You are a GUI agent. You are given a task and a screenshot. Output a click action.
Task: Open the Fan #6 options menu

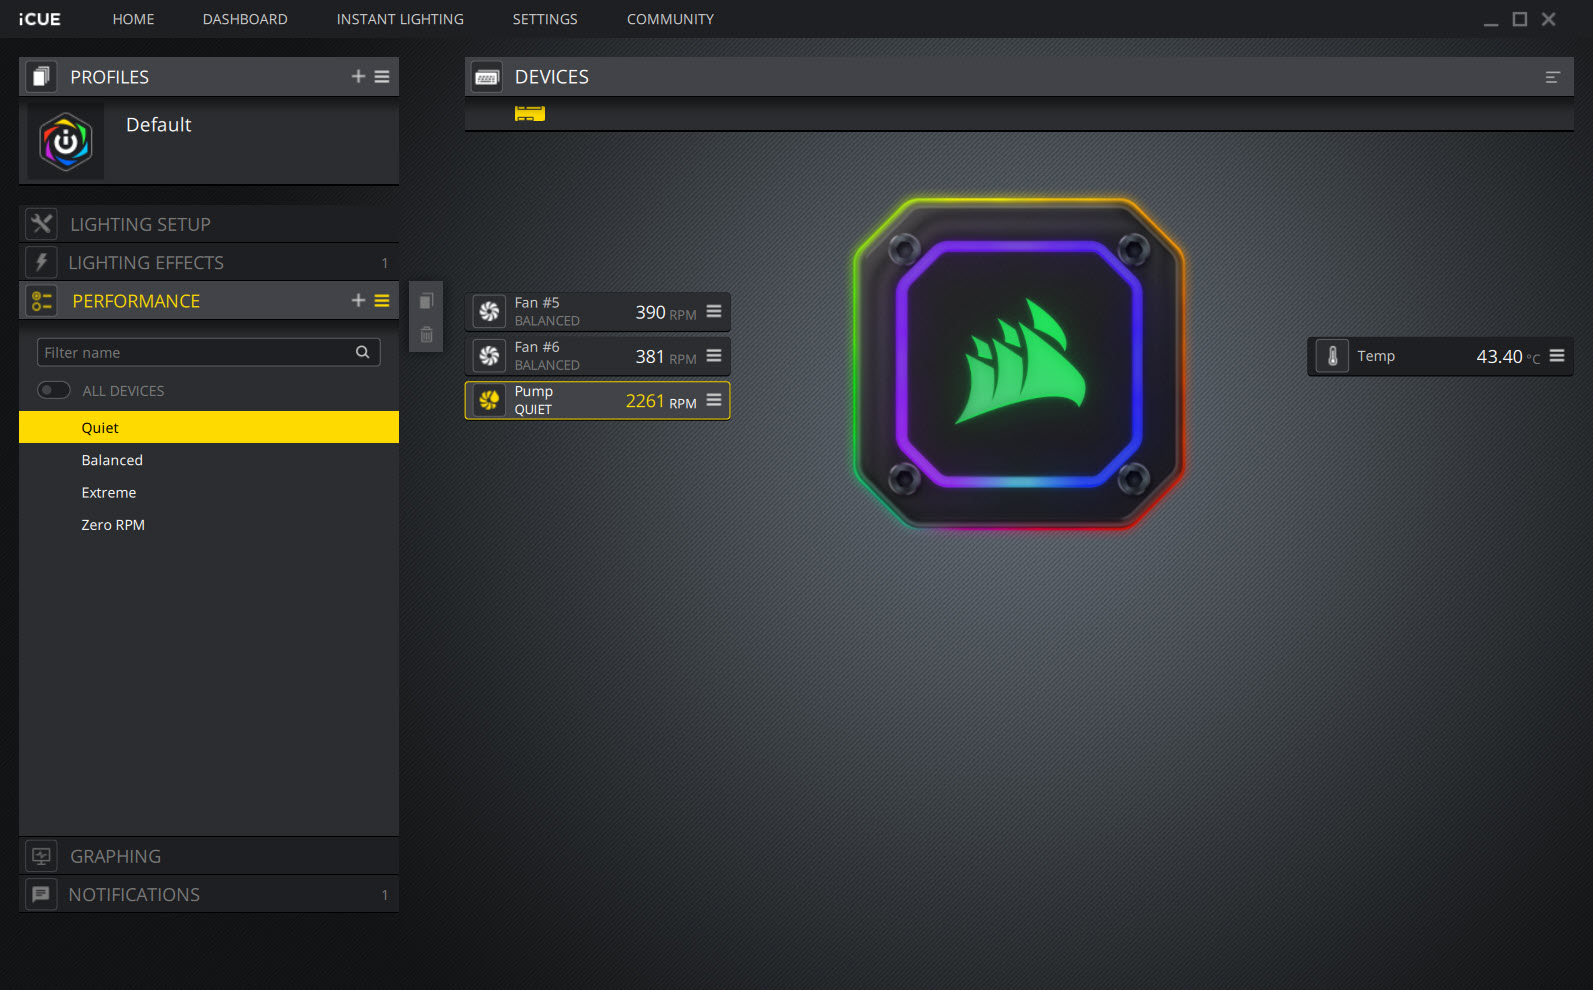point(714,355)
